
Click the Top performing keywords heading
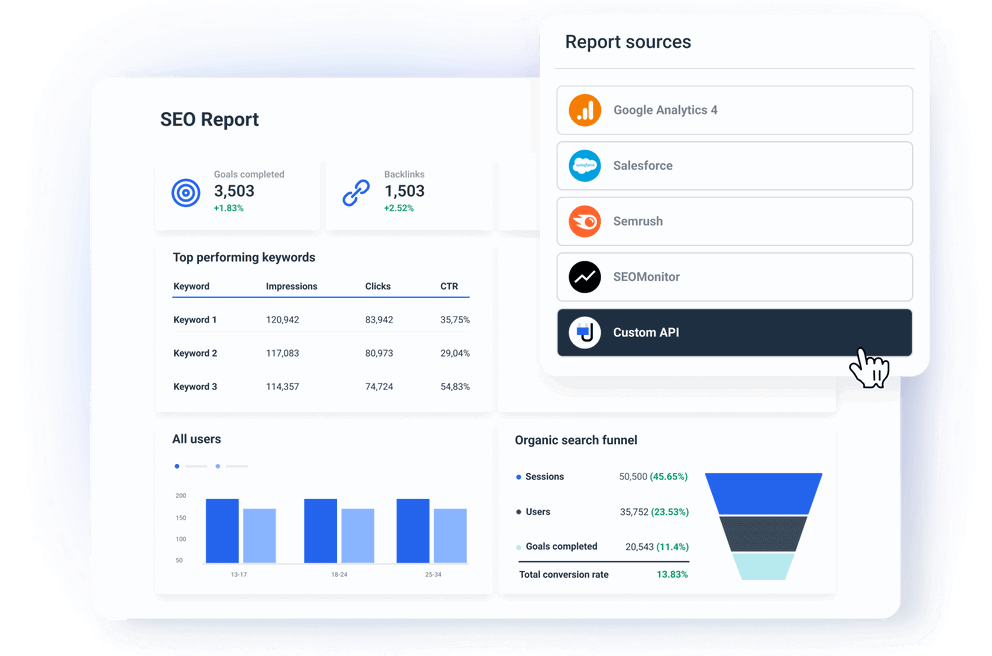tap(244, 257)
